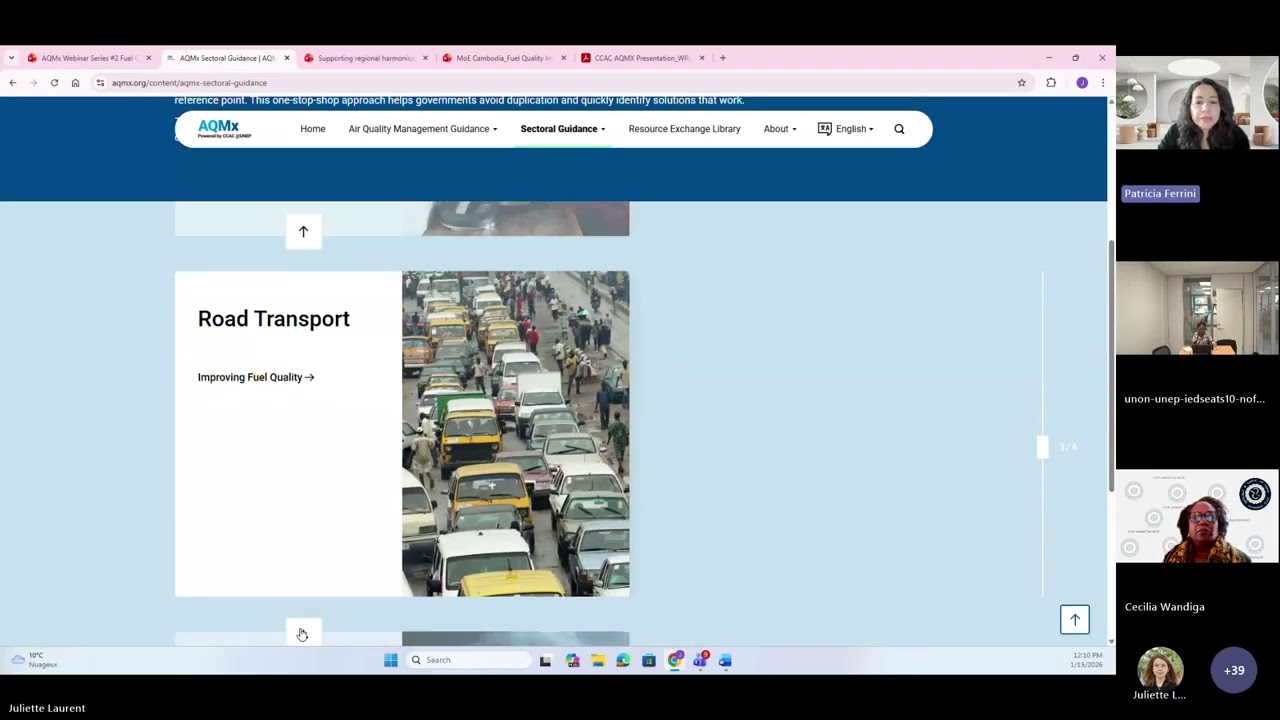Switch to CCAC AQMX Presentation tab

tap(641, 58)
